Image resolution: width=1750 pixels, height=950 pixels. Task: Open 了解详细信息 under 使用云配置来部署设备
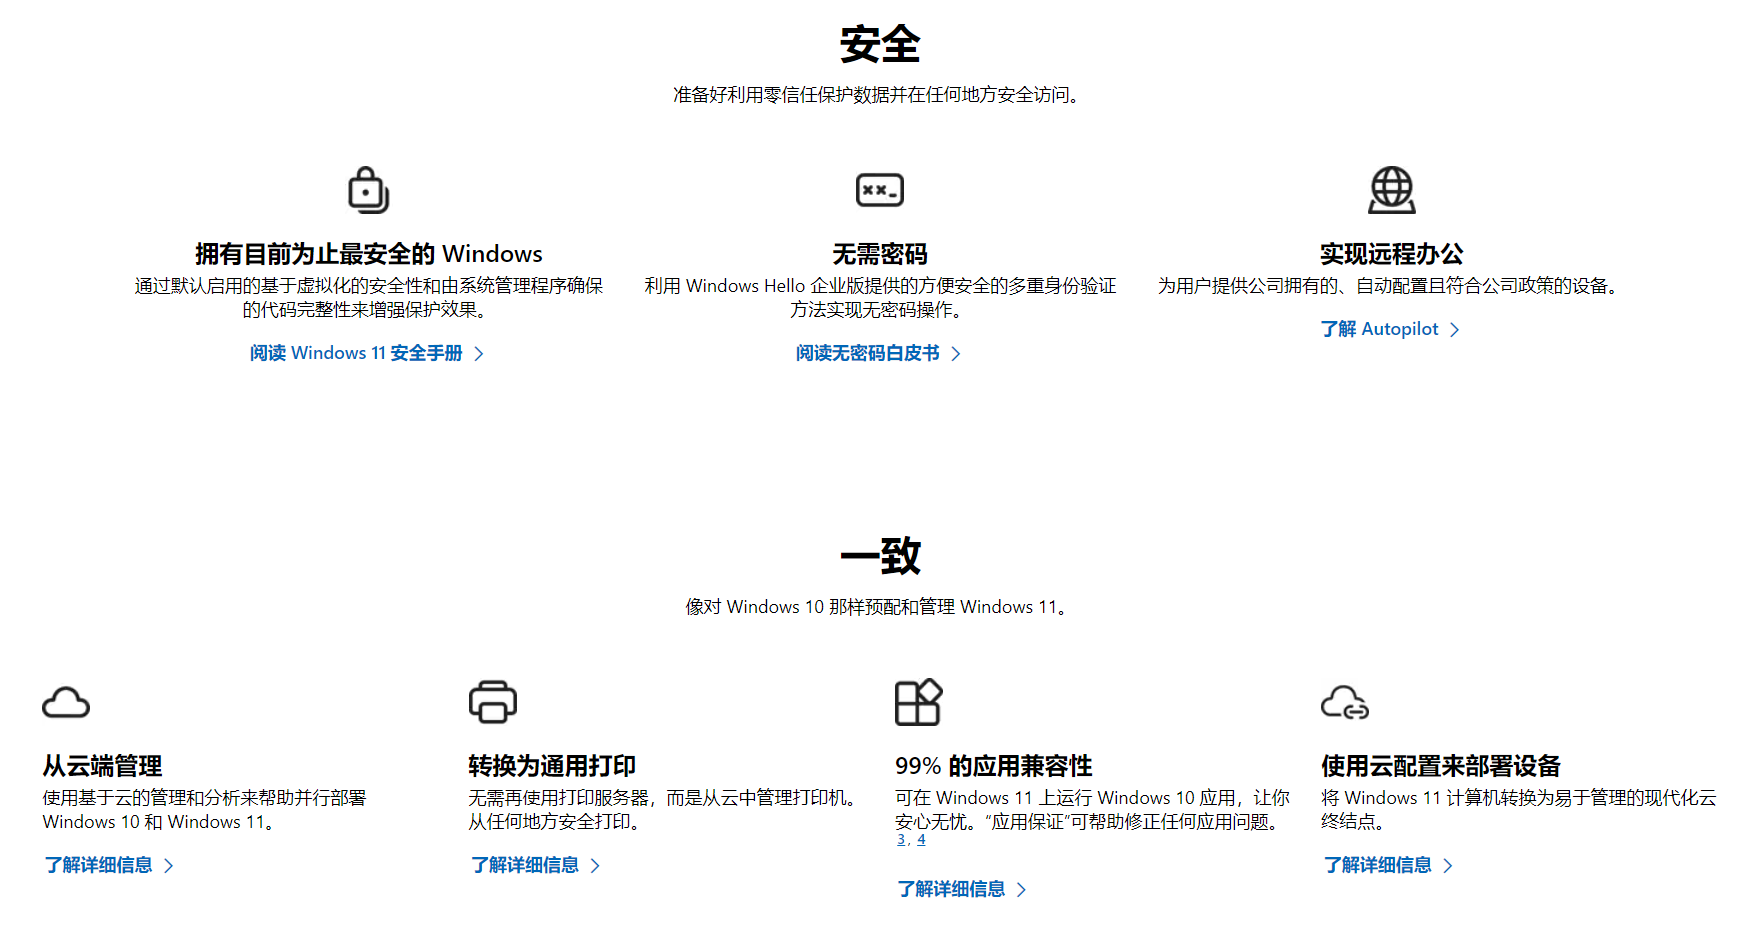tap(1388, 865)
